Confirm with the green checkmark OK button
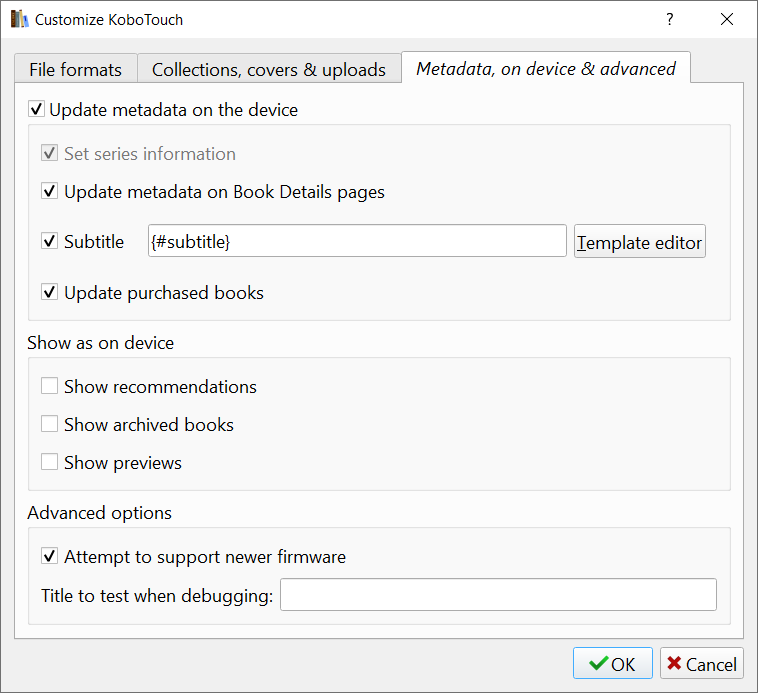The image size is (758, 693). (612, 664)
